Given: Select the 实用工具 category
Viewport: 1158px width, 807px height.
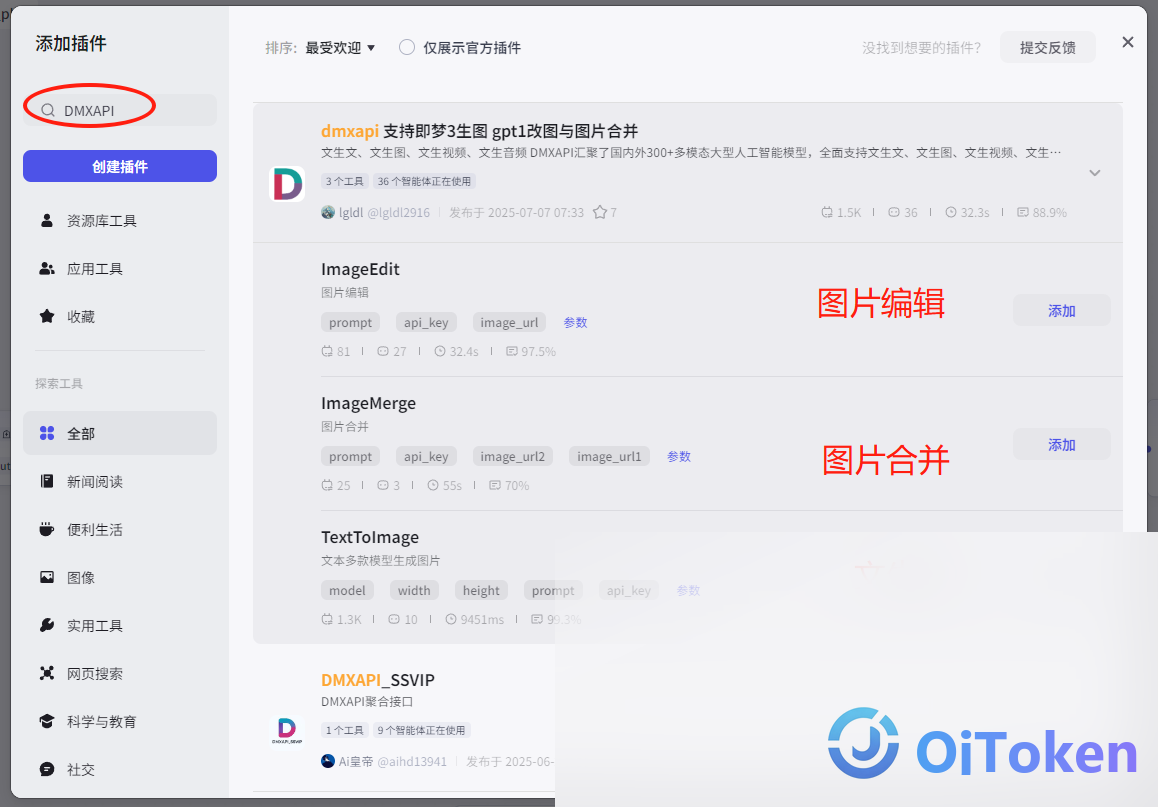Looking at the screenshot, I should tap(120, 625).
